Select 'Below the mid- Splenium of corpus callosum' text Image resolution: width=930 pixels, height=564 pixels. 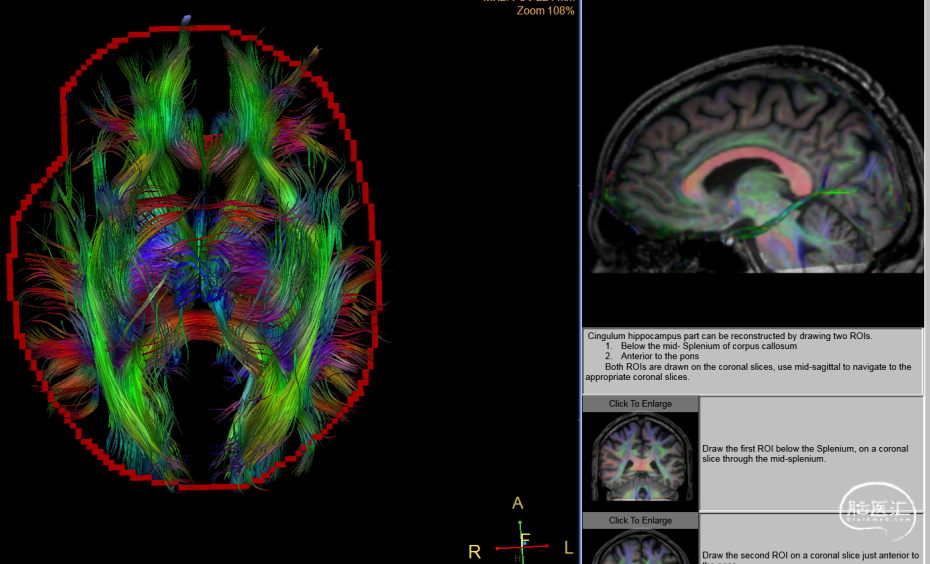point(709,346)
